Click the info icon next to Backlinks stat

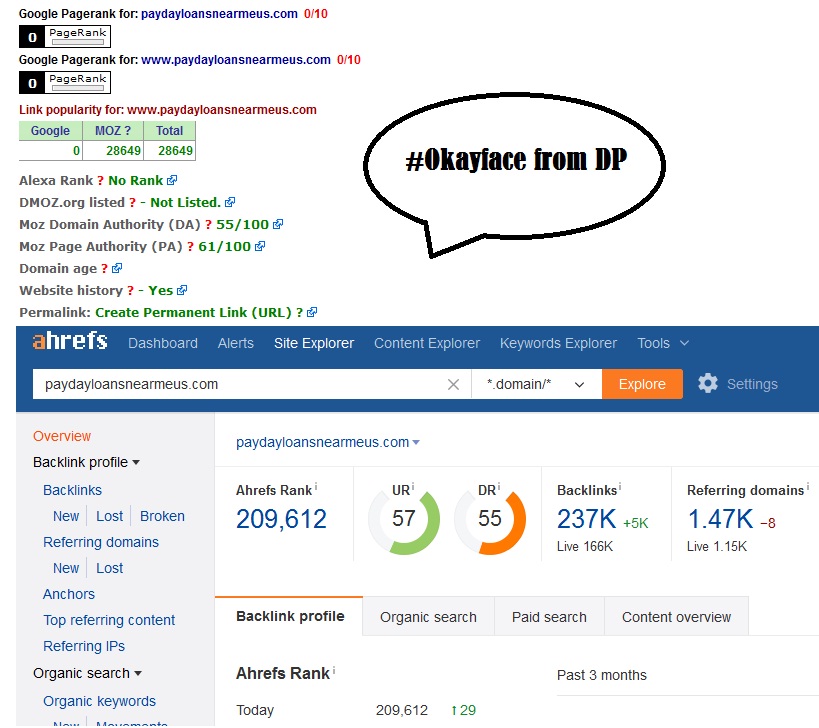click(620, 487)
